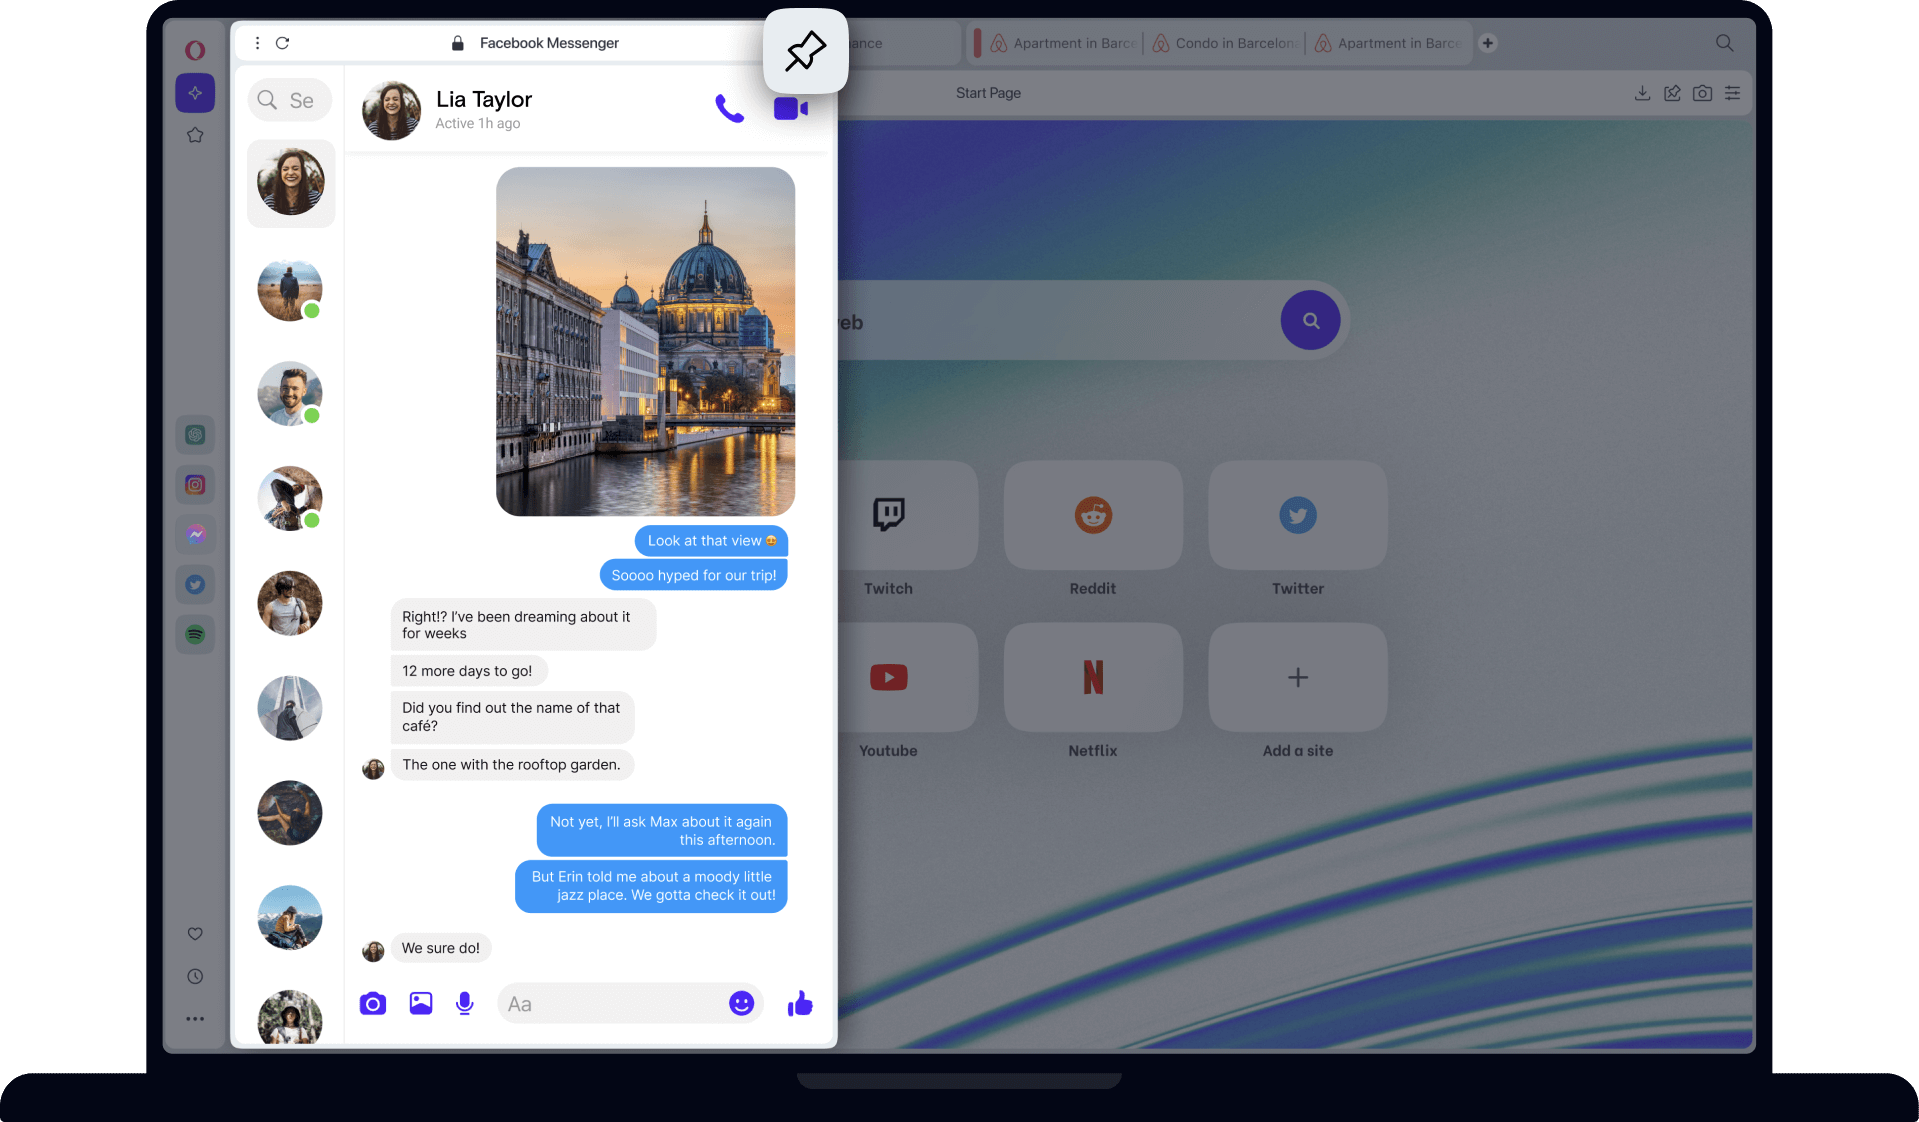
Task: Open the pinboards icon in the toolbar
Action: pyautogui.click(x=1671, y=92)
